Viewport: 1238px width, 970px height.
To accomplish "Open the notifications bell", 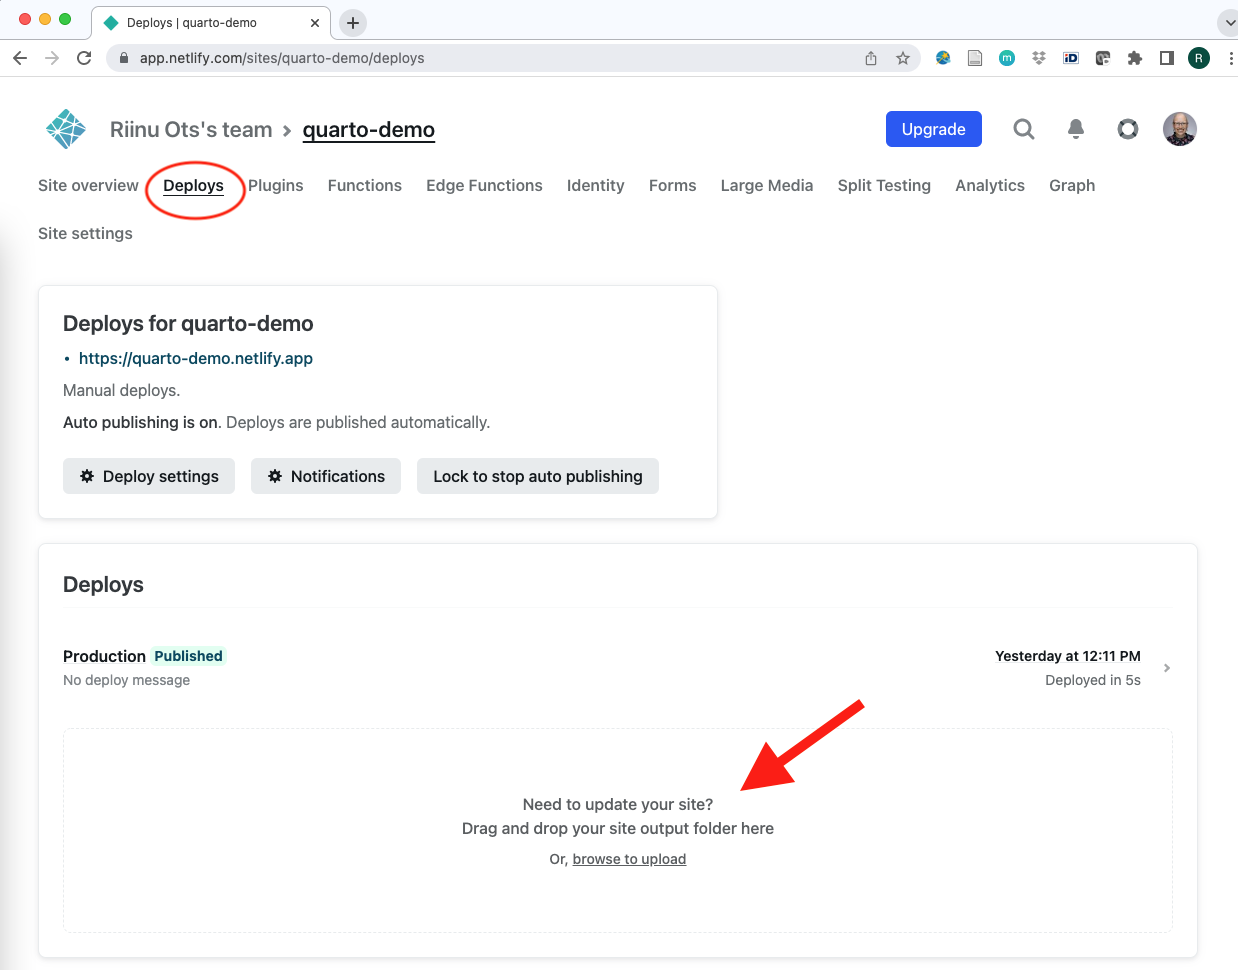I will tap(1076, 129).
